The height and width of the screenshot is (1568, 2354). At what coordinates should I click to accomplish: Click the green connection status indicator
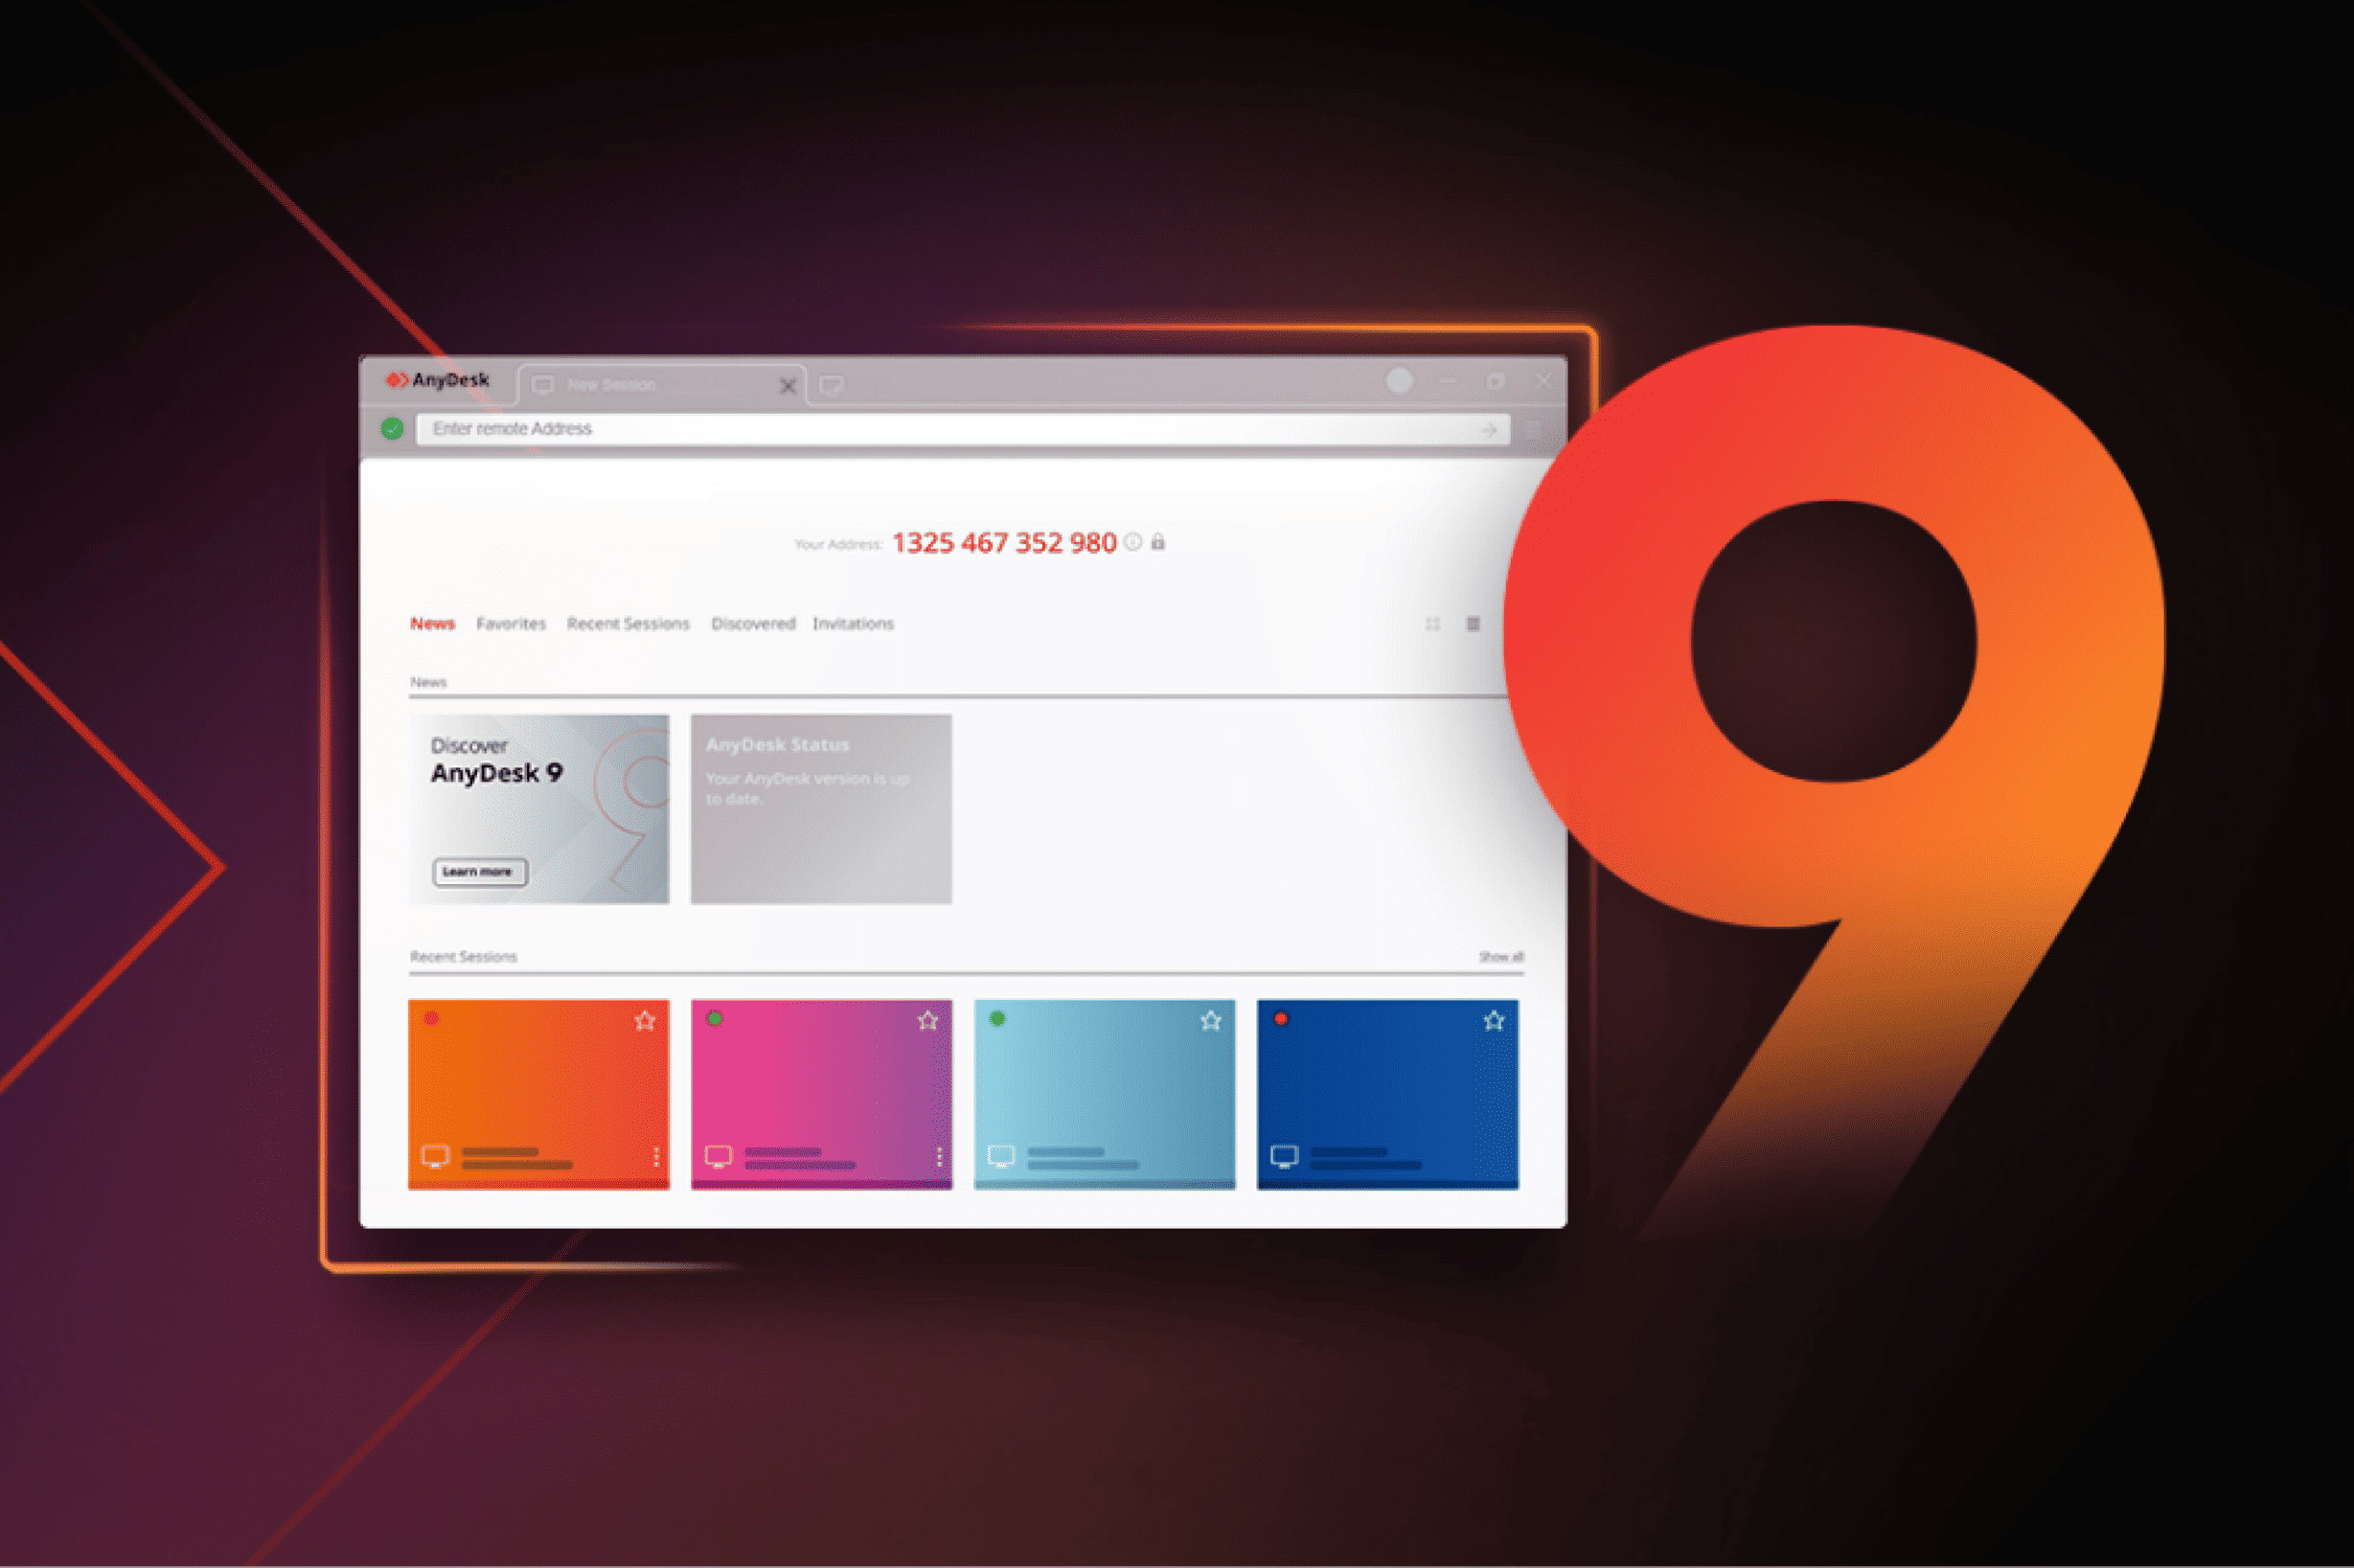[x=392, y=429]
